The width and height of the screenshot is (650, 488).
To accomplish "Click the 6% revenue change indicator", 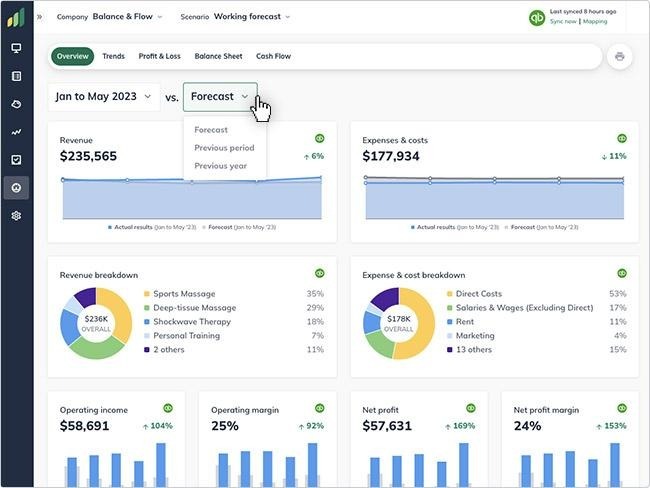I will 314,156.
